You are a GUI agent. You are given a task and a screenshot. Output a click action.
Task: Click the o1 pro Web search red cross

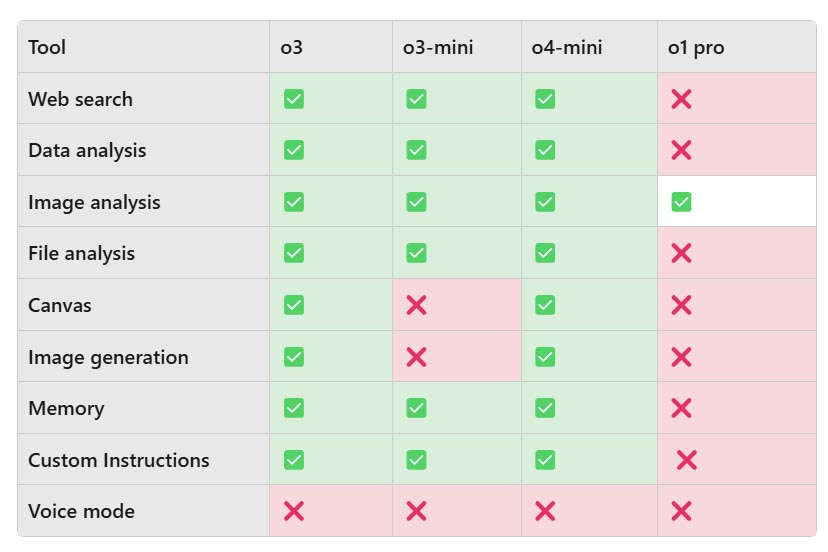tap(681, 99)
